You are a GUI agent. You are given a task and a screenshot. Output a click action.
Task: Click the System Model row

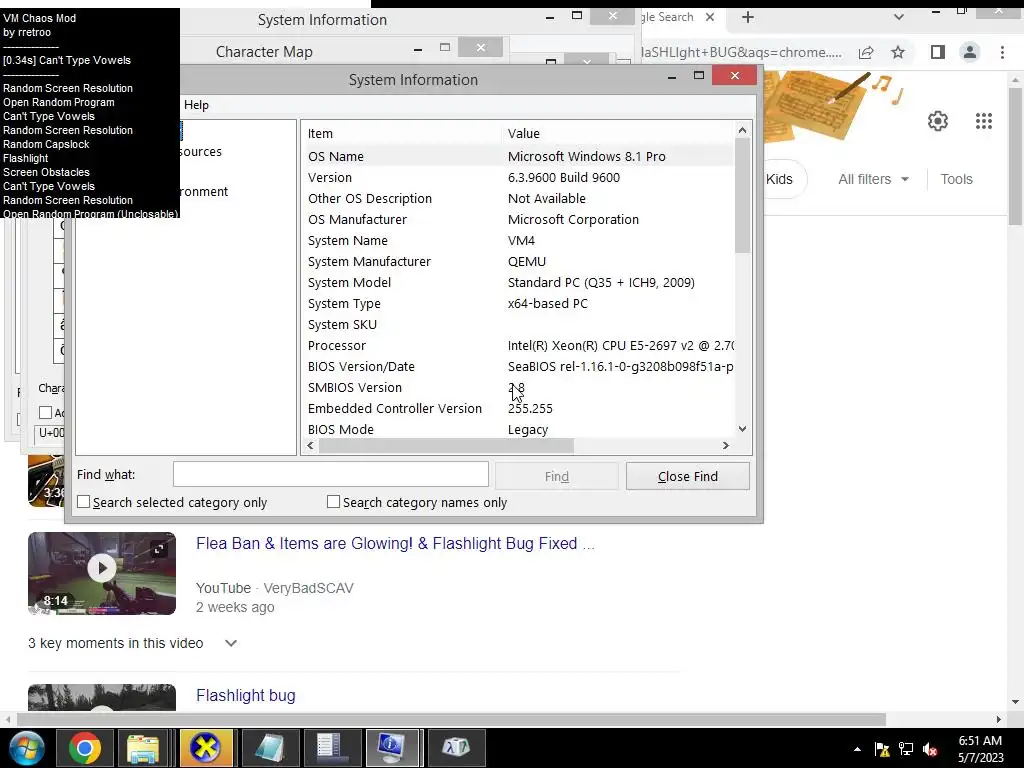(520, 282)
